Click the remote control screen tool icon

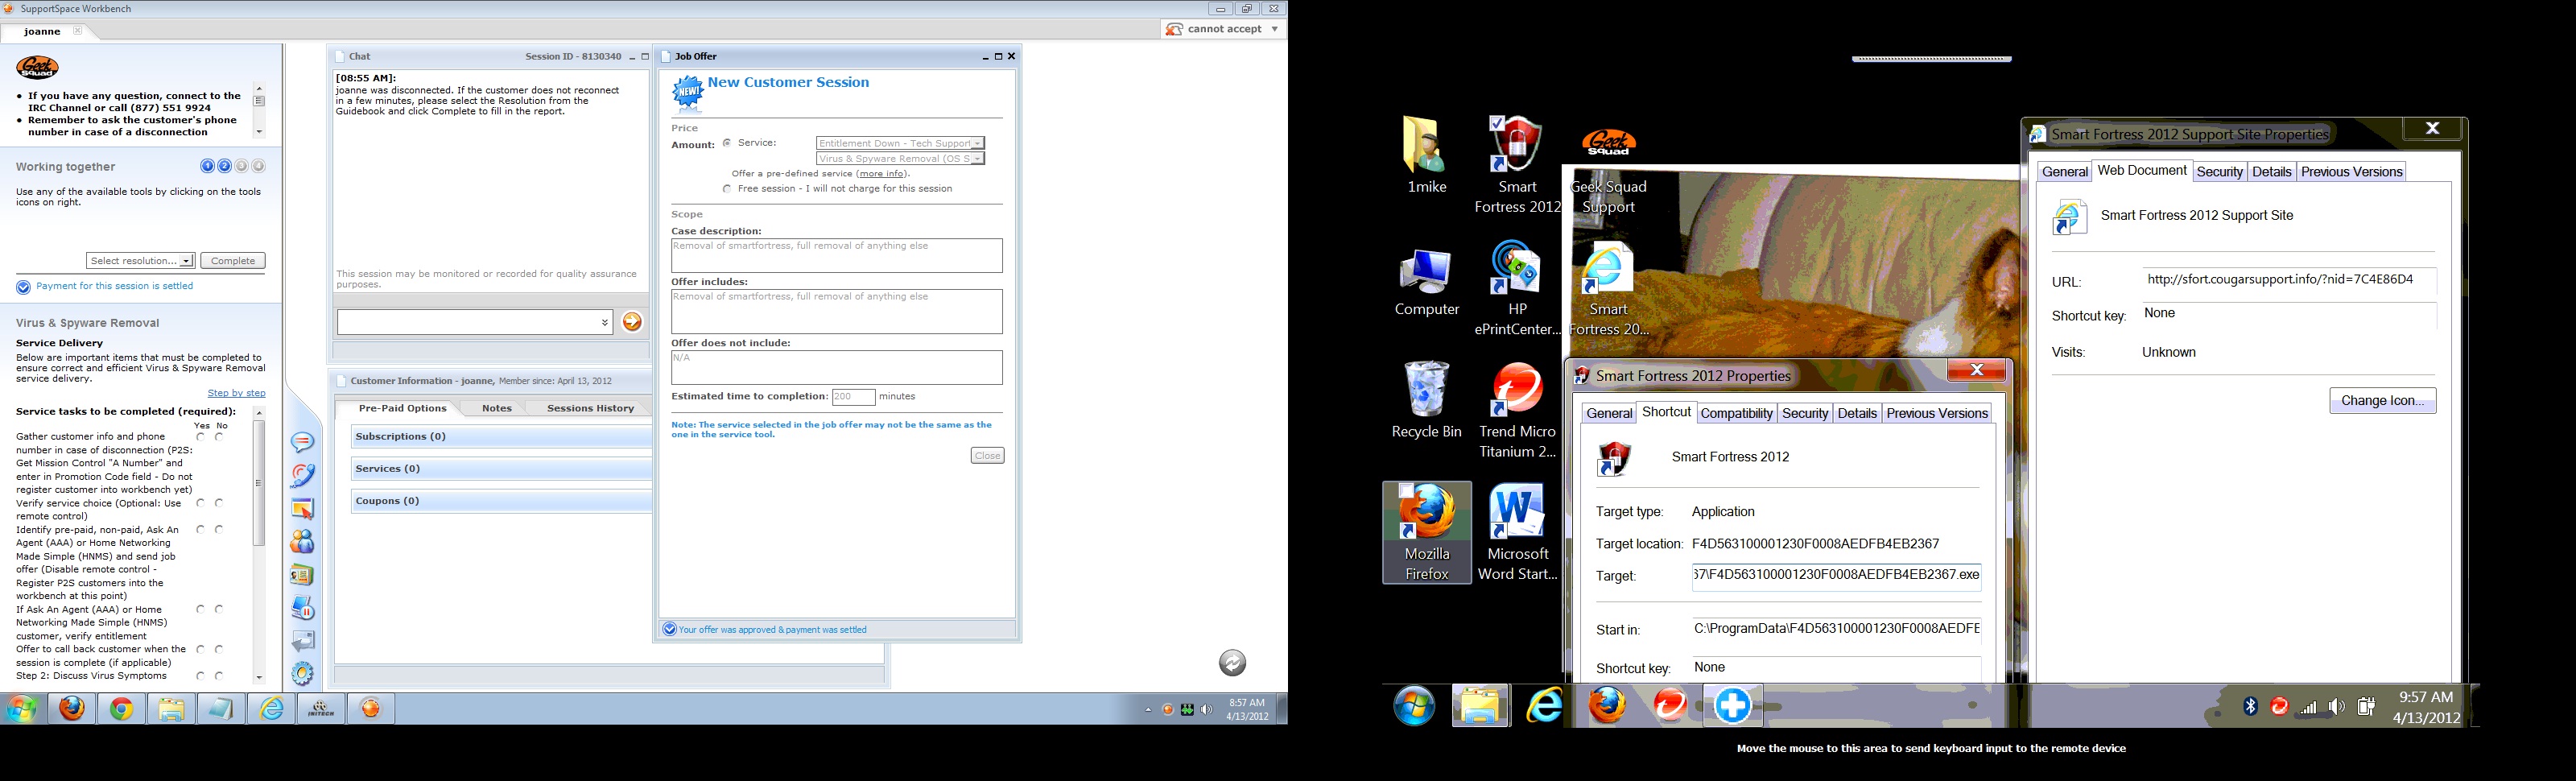tap(302, 509)
